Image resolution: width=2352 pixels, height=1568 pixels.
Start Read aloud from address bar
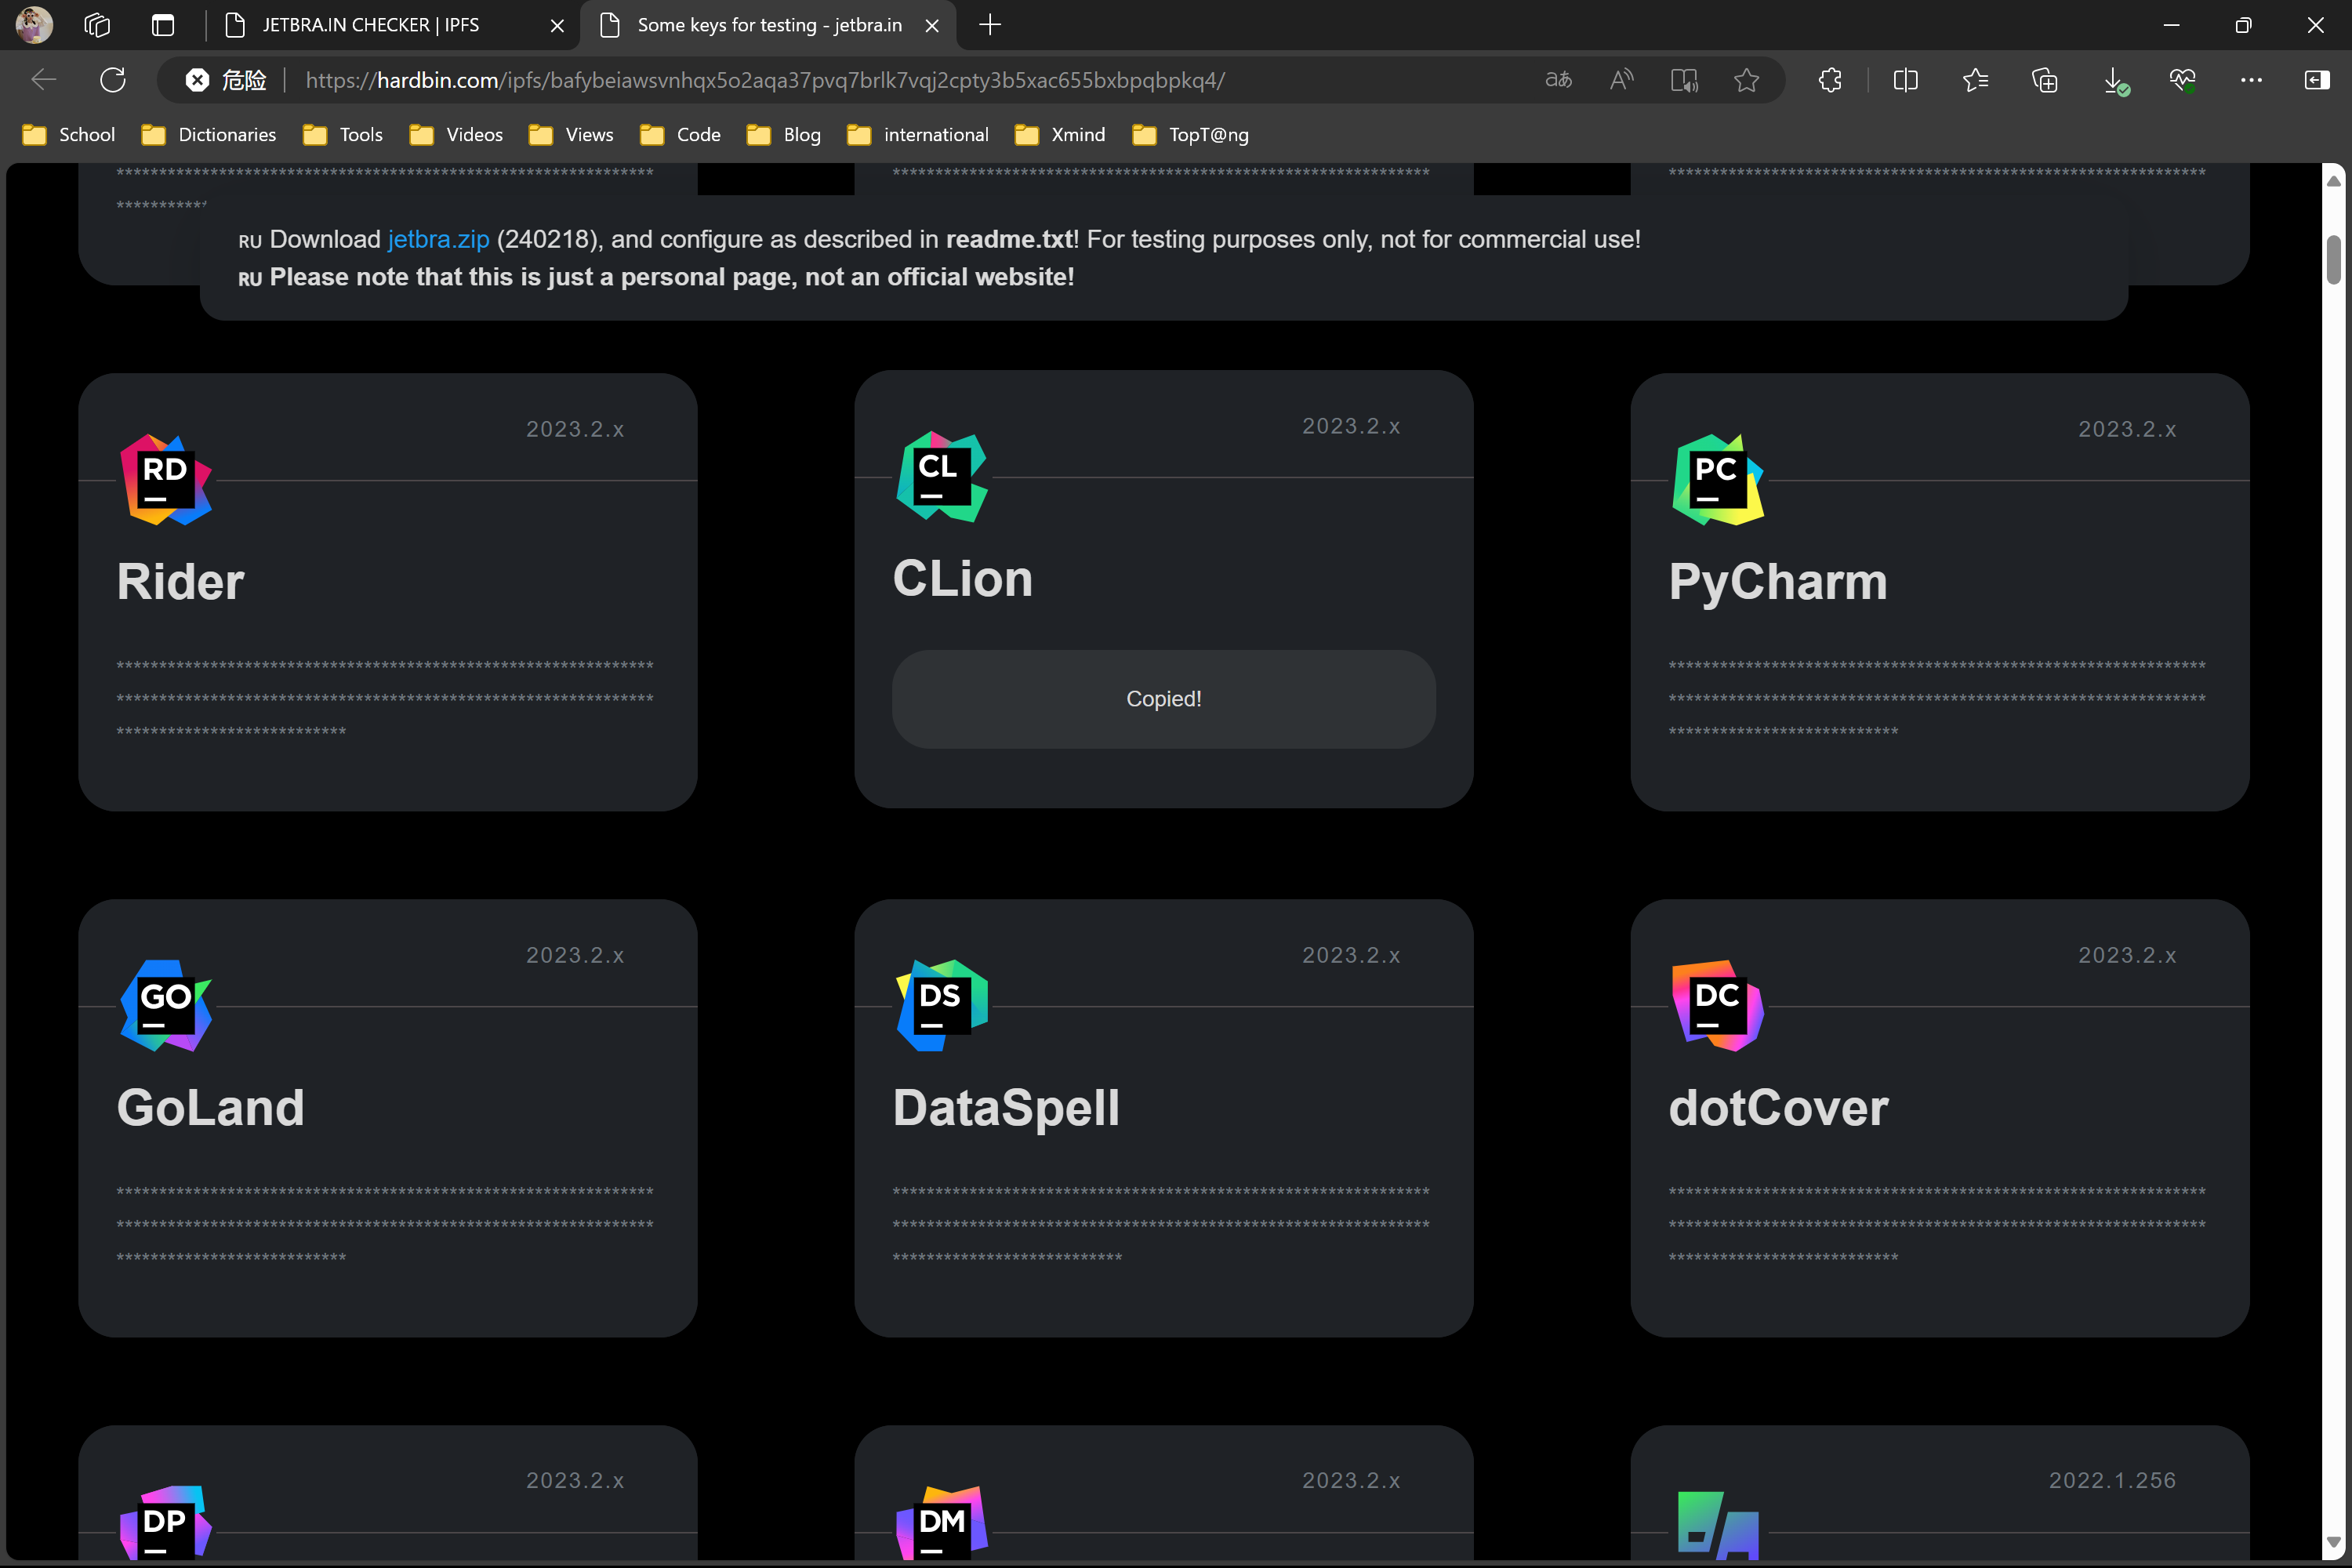tap(1621, 80)
